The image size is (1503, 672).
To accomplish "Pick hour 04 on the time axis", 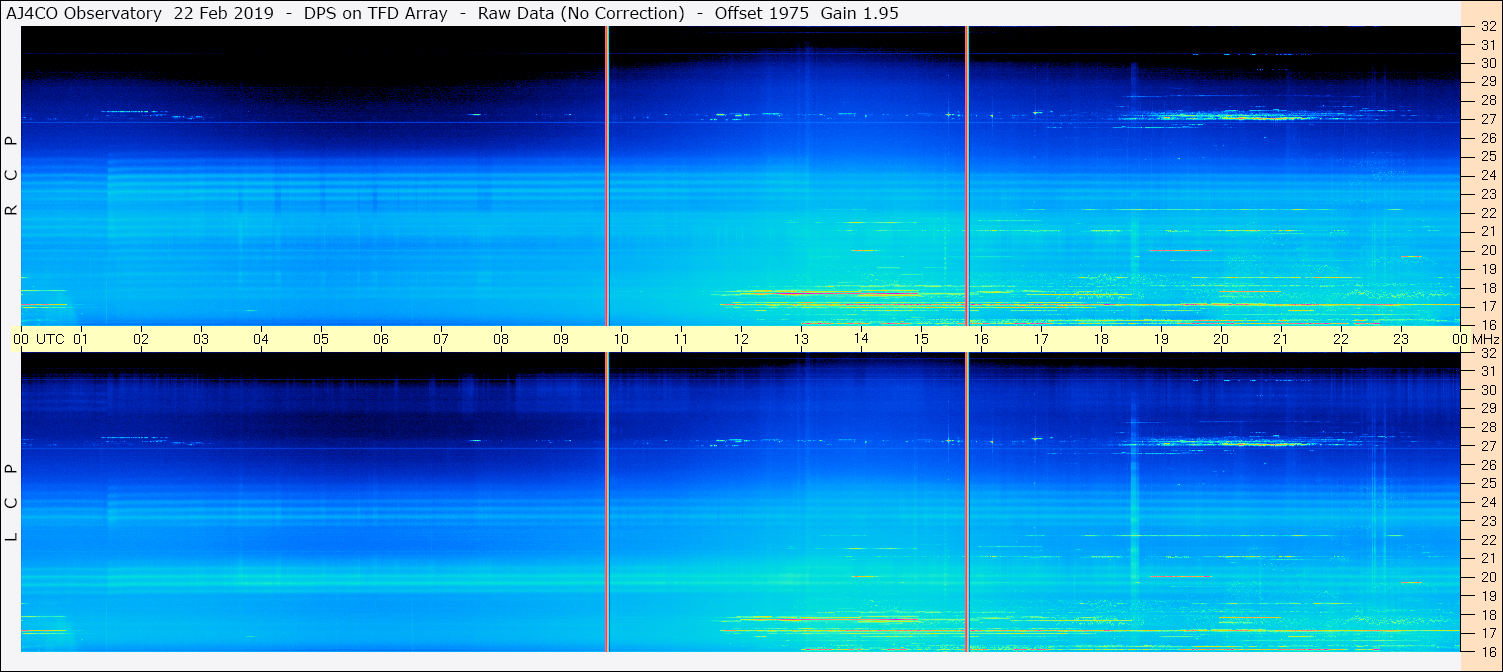I will coord(261,339).
